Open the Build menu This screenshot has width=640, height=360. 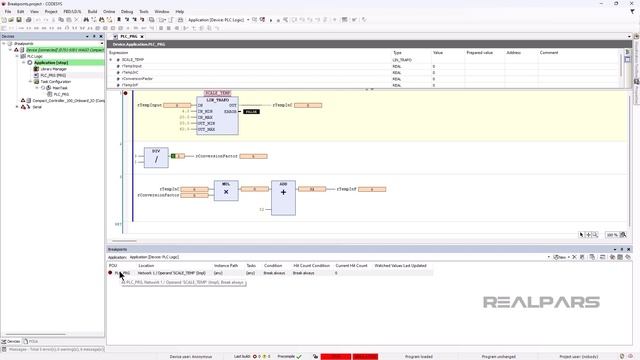pyautogui.click(x=92, y=11)
